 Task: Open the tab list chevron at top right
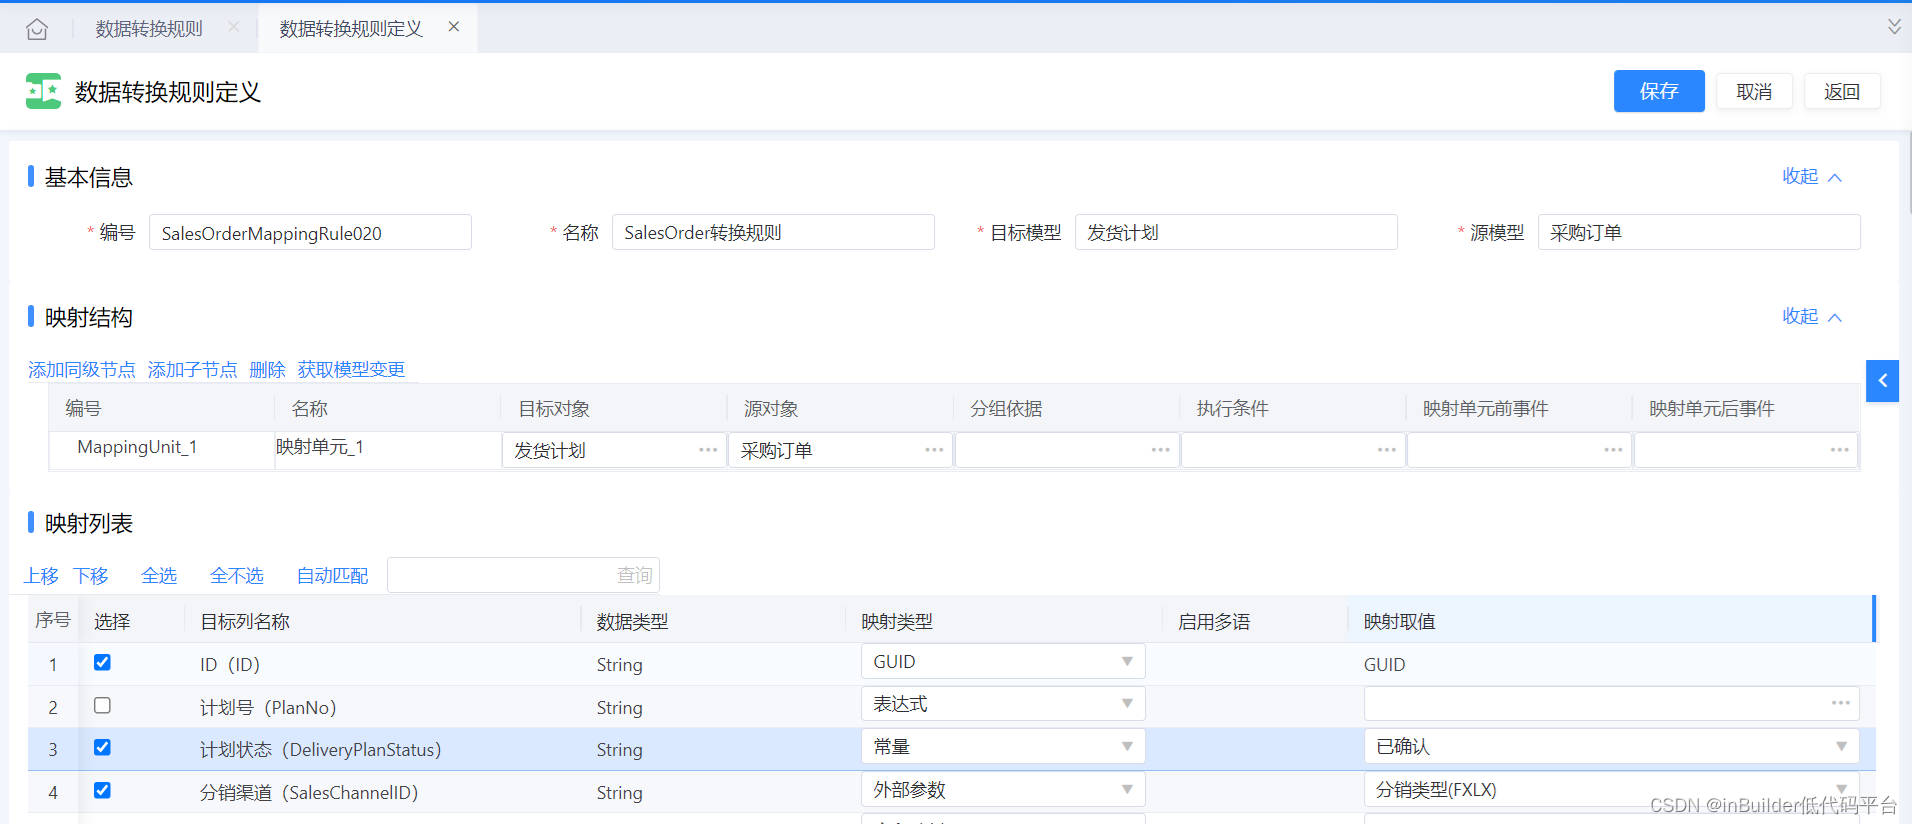(1894, 27)
